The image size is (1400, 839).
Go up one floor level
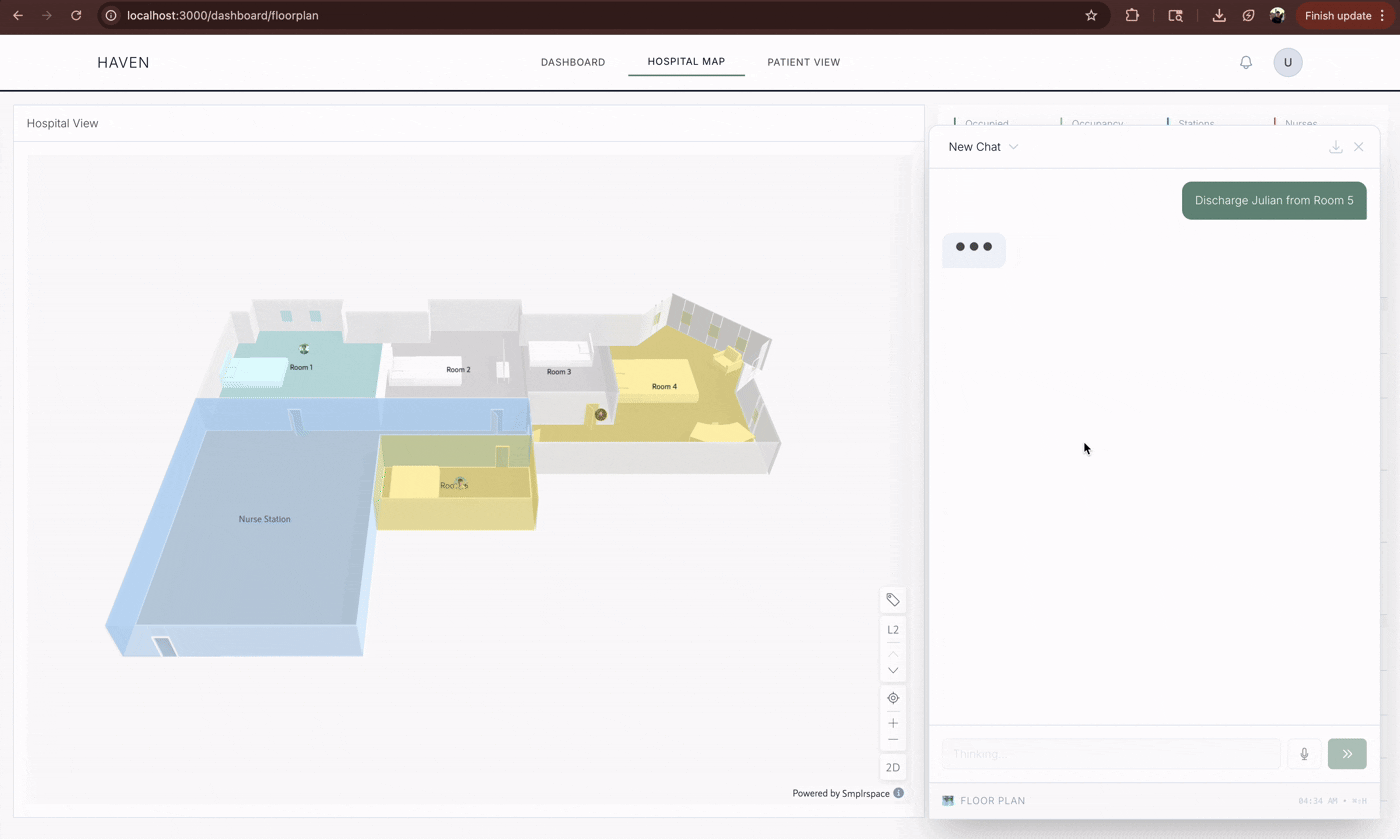[893, 654]
